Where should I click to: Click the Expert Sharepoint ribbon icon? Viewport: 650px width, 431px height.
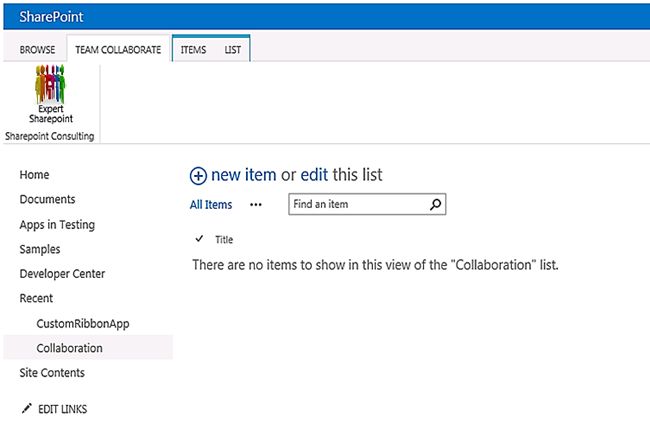(49, 95)
